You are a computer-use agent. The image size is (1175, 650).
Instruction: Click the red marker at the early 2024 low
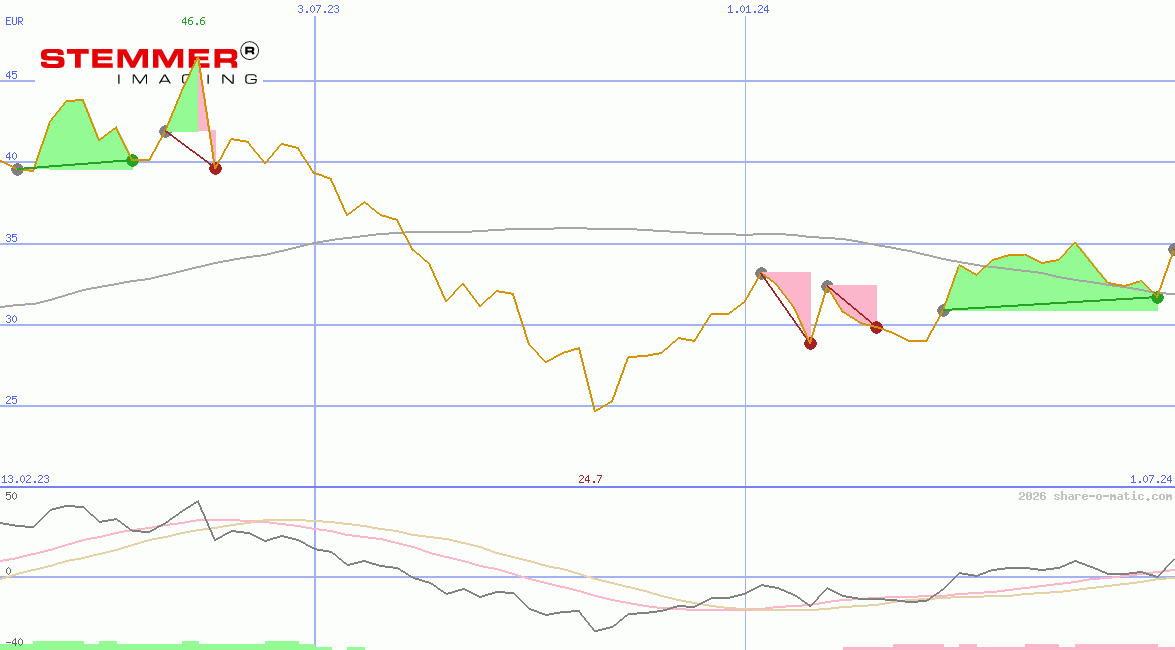[810, 343]
